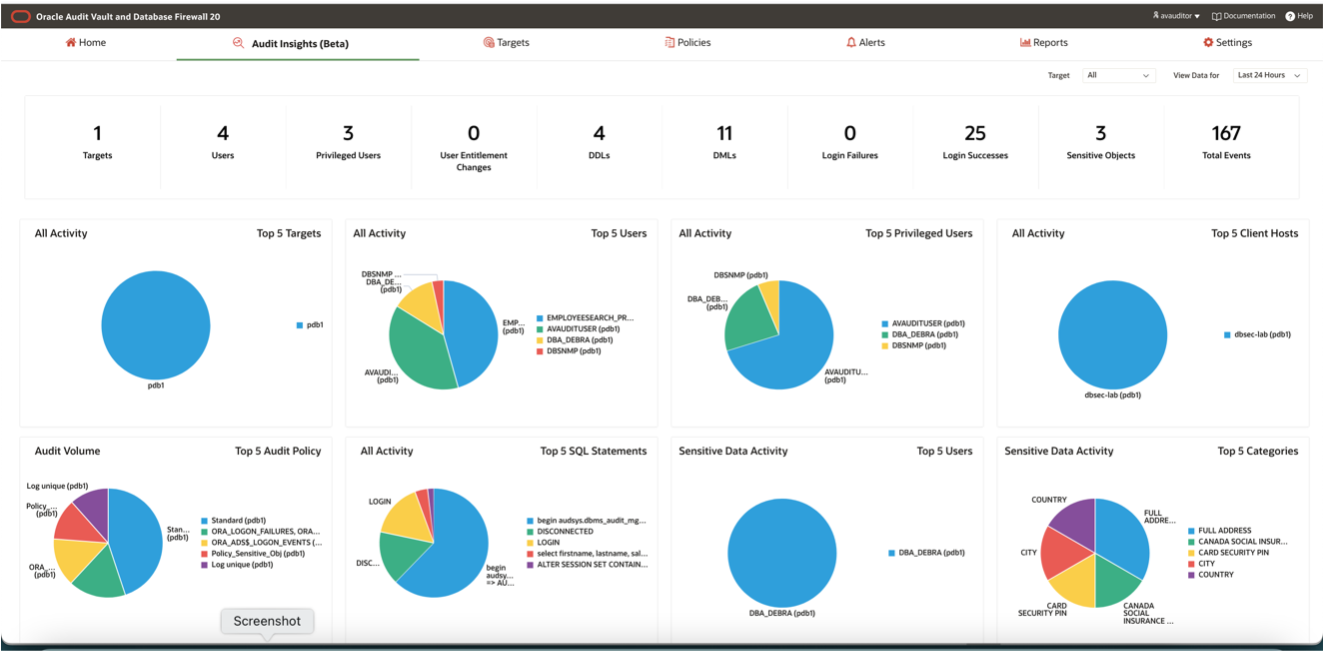This screenshot has height=653, width=1326.
Task: Open the View Data for Last 24 Hours dropdown
Action: tap(1268, 75)
